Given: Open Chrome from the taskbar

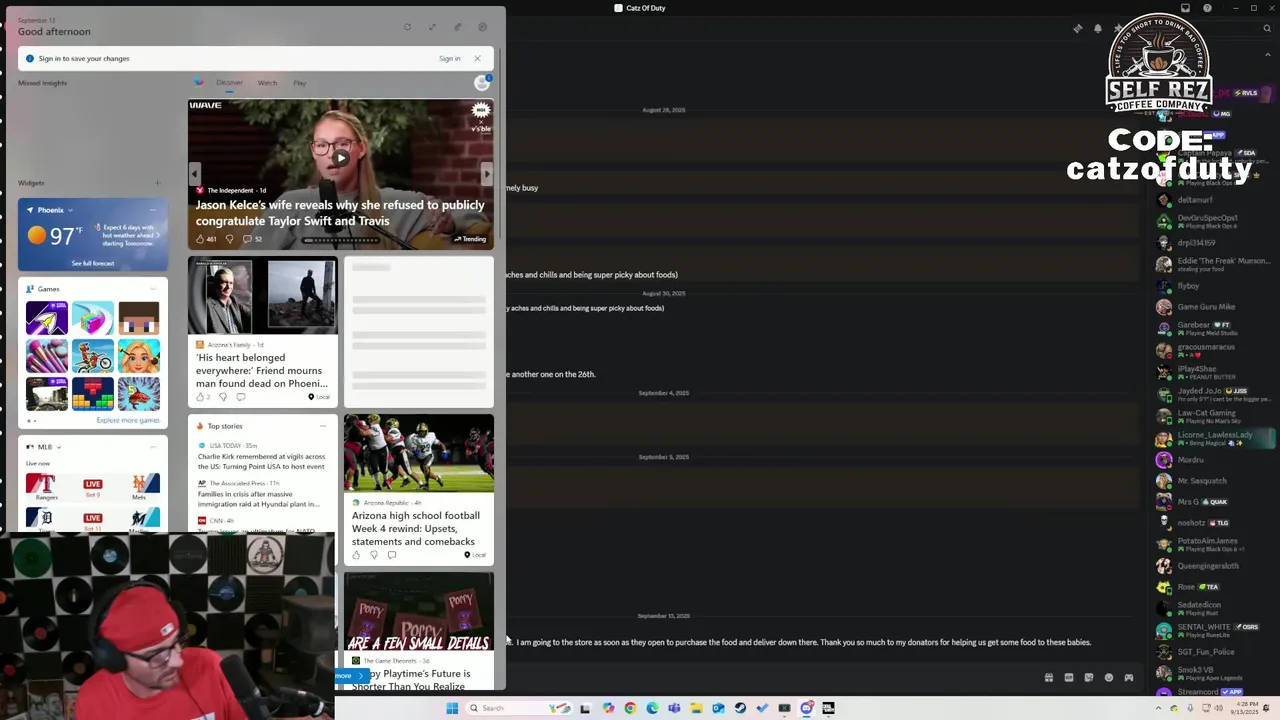Looking at the screenshot, I should click(630, 708).
